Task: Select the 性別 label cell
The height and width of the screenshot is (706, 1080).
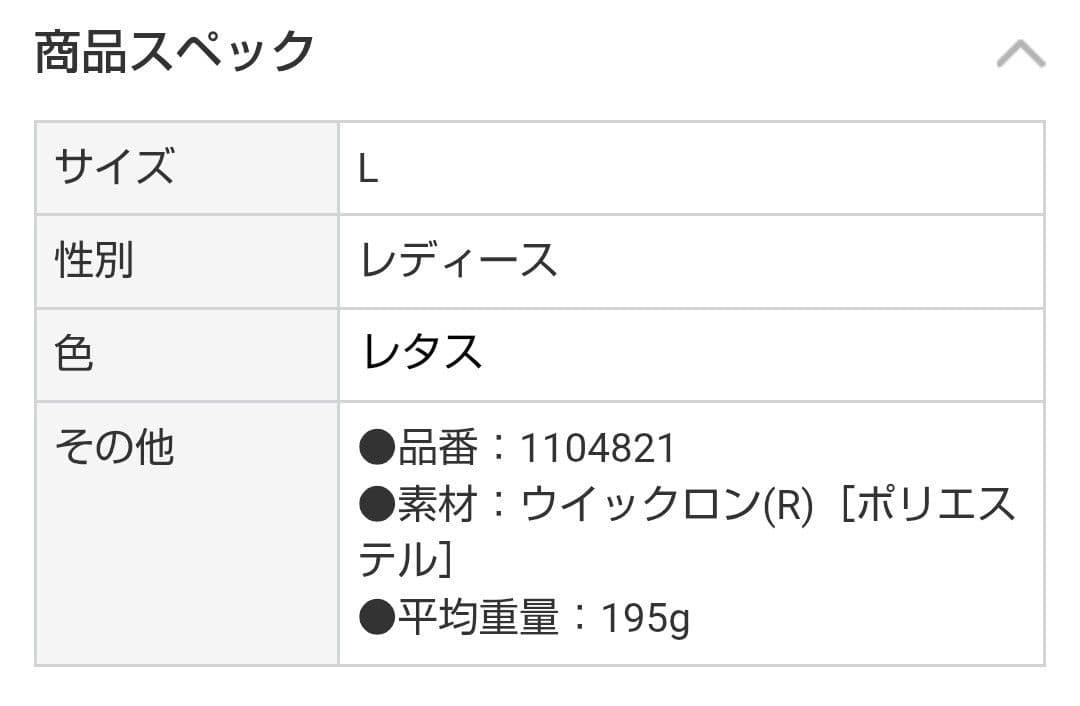Action: [x=187, y=261]
